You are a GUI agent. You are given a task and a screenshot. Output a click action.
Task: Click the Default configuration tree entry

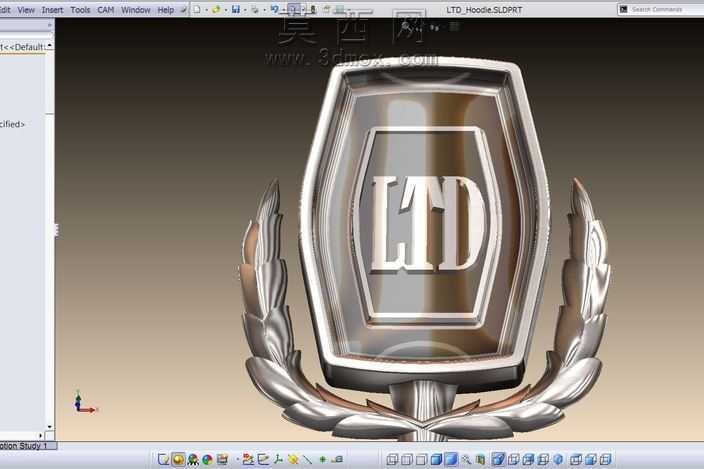22,47
